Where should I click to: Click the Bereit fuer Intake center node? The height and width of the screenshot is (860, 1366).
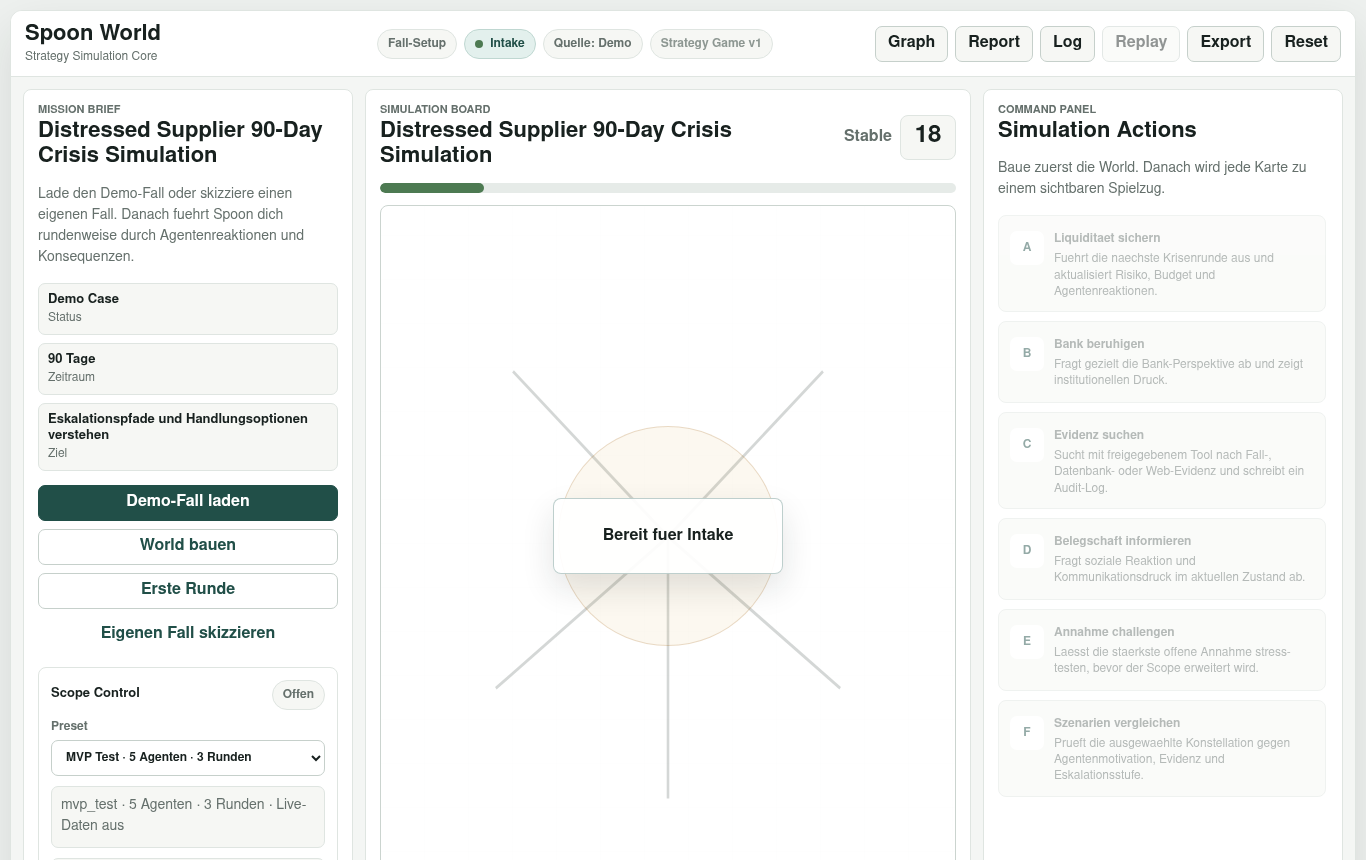click(x=668, y=536)
